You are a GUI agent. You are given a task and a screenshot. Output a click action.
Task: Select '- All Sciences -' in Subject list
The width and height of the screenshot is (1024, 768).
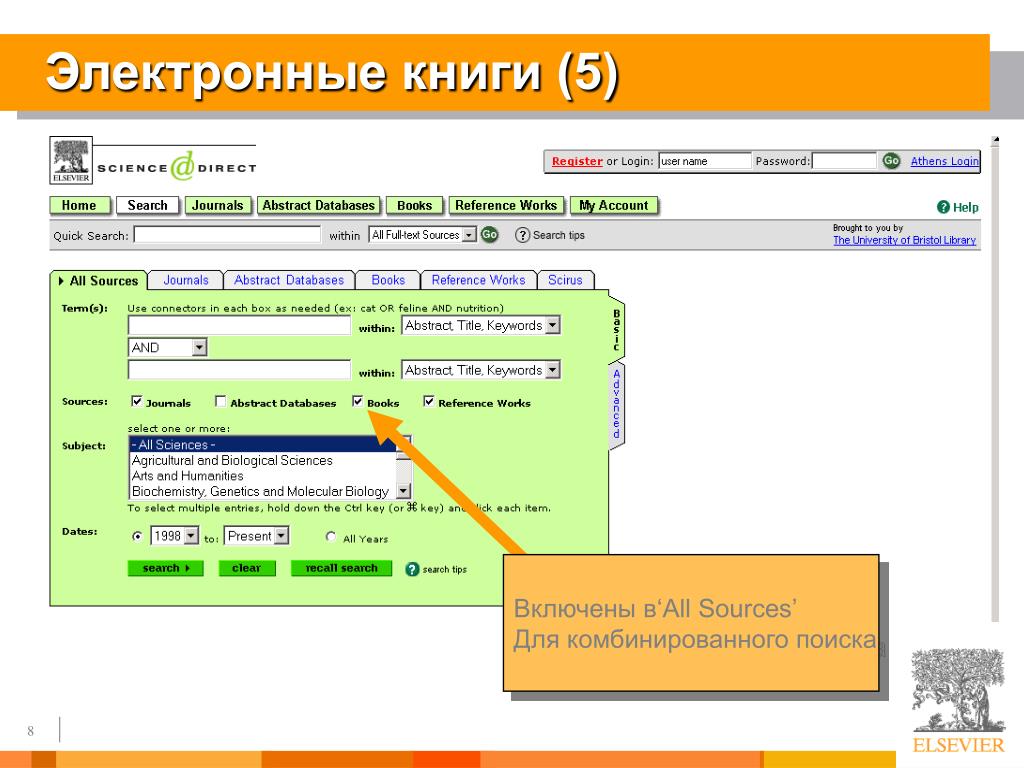263,445
